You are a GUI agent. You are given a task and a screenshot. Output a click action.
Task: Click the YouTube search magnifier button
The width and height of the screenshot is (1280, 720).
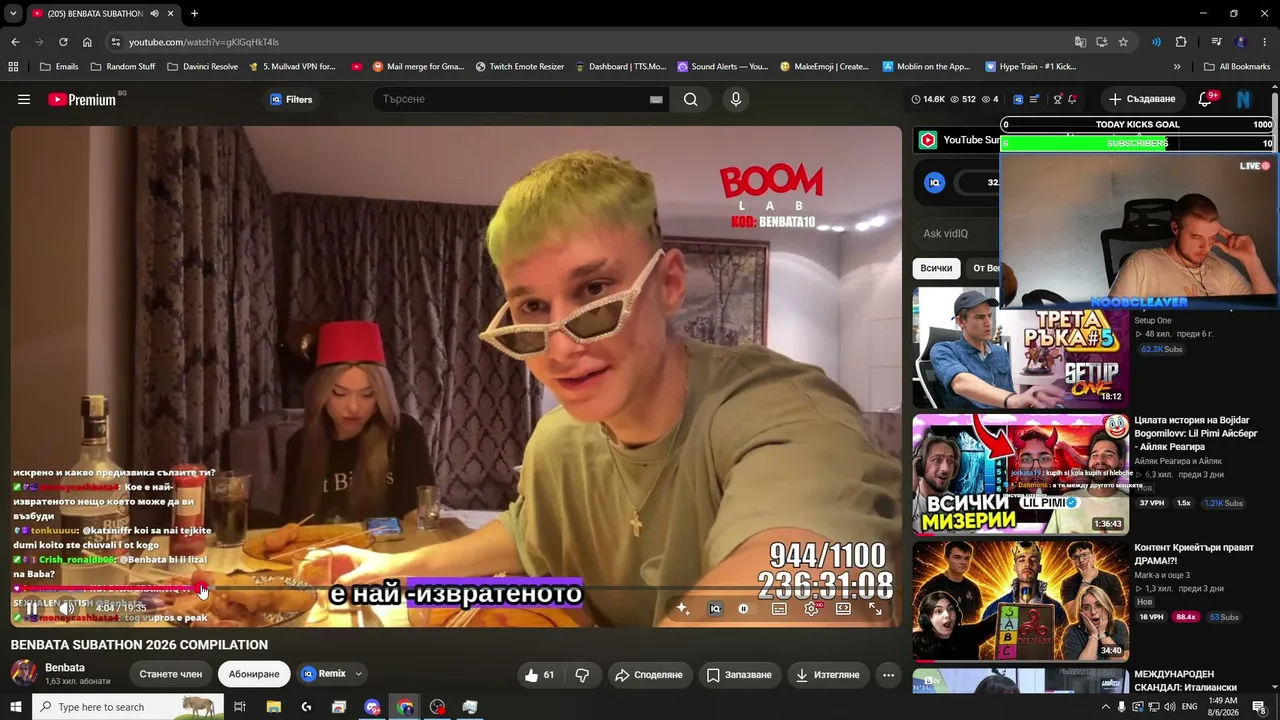[691, 99]
